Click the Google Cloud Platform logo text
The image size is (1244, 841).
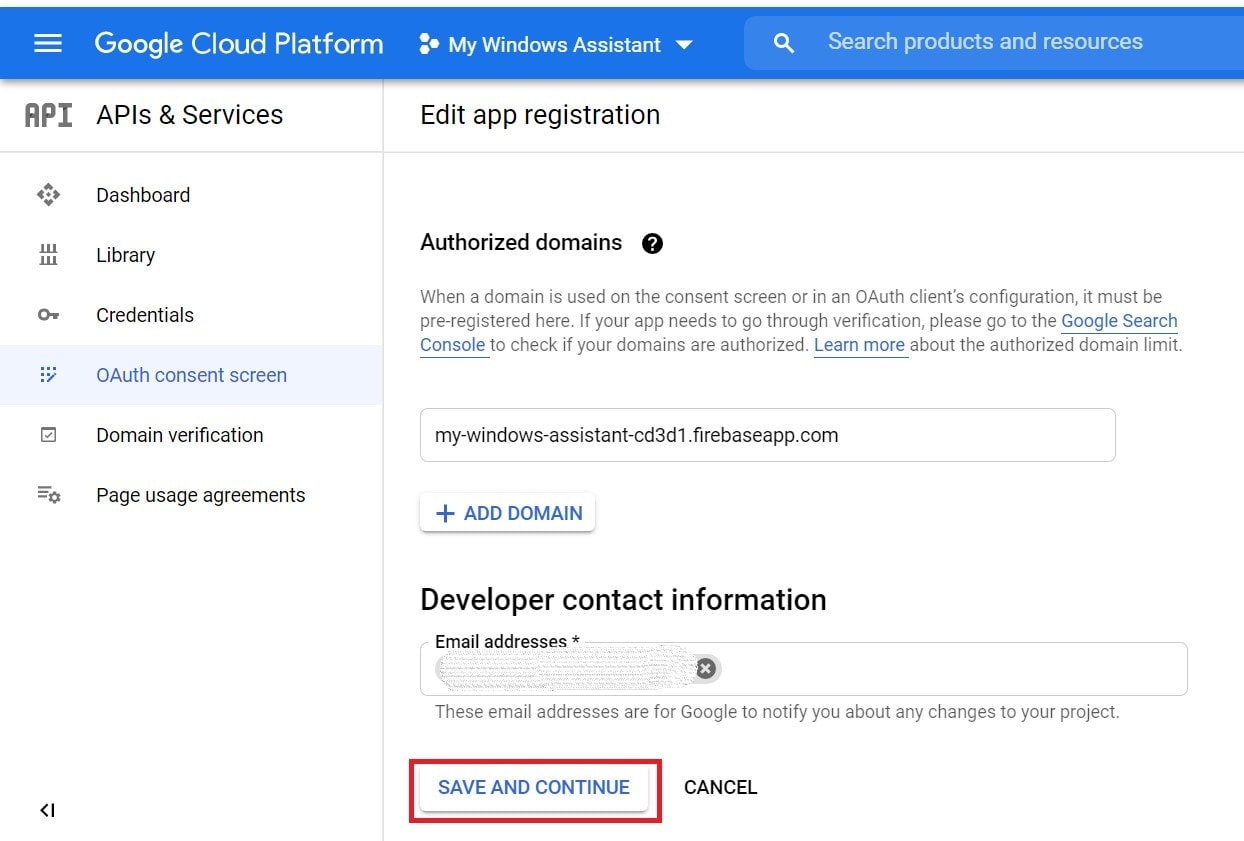[239, 44]
